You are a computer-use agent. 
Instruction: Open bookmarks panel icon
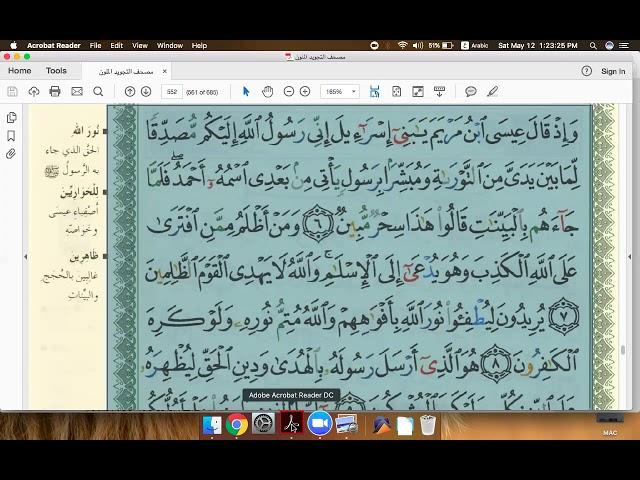(x=11, y=136)
